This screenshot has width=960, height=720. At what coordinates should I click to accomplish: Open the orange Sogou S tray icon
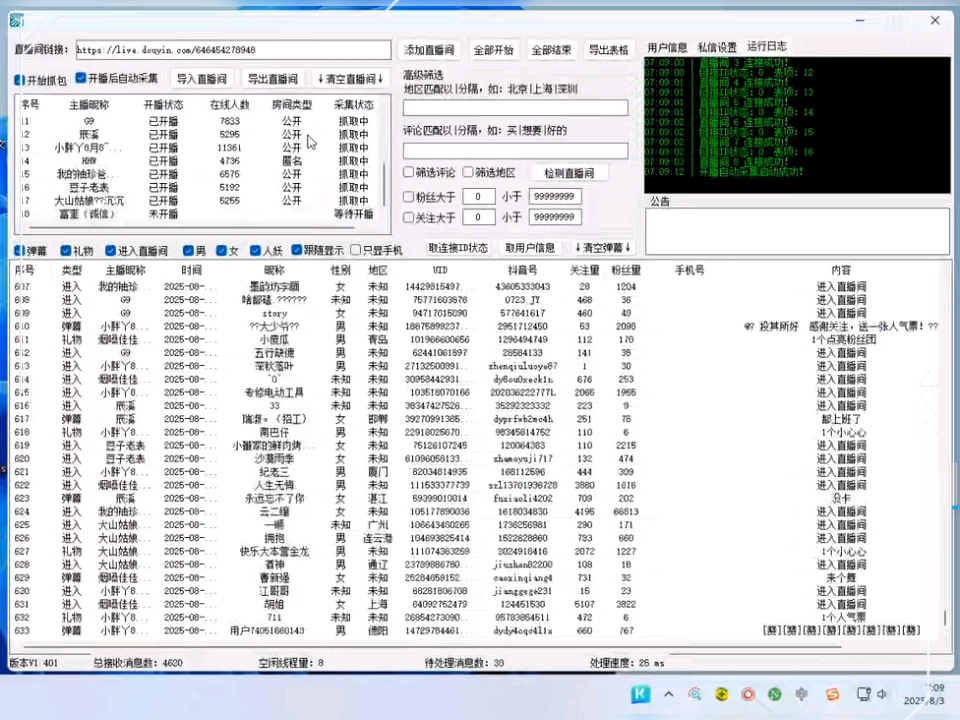point(833,694)
